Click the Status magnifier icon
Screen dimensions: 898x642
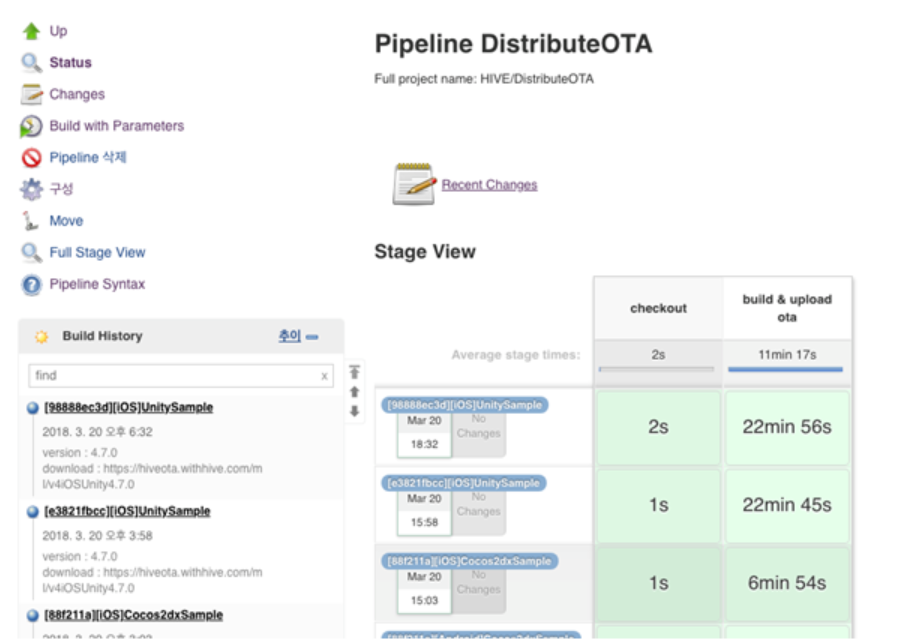(31, 63)
